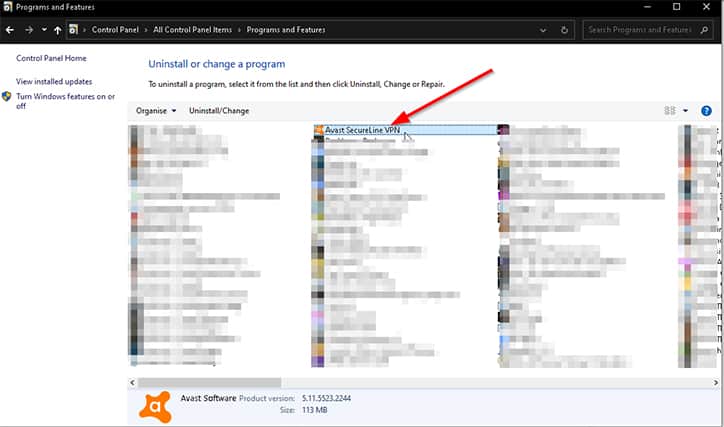The height and width of the screenshot is (427, 724).
Task: Click the Uninstall/Change button
Action: pyautogui.click(x=219, y=111)
